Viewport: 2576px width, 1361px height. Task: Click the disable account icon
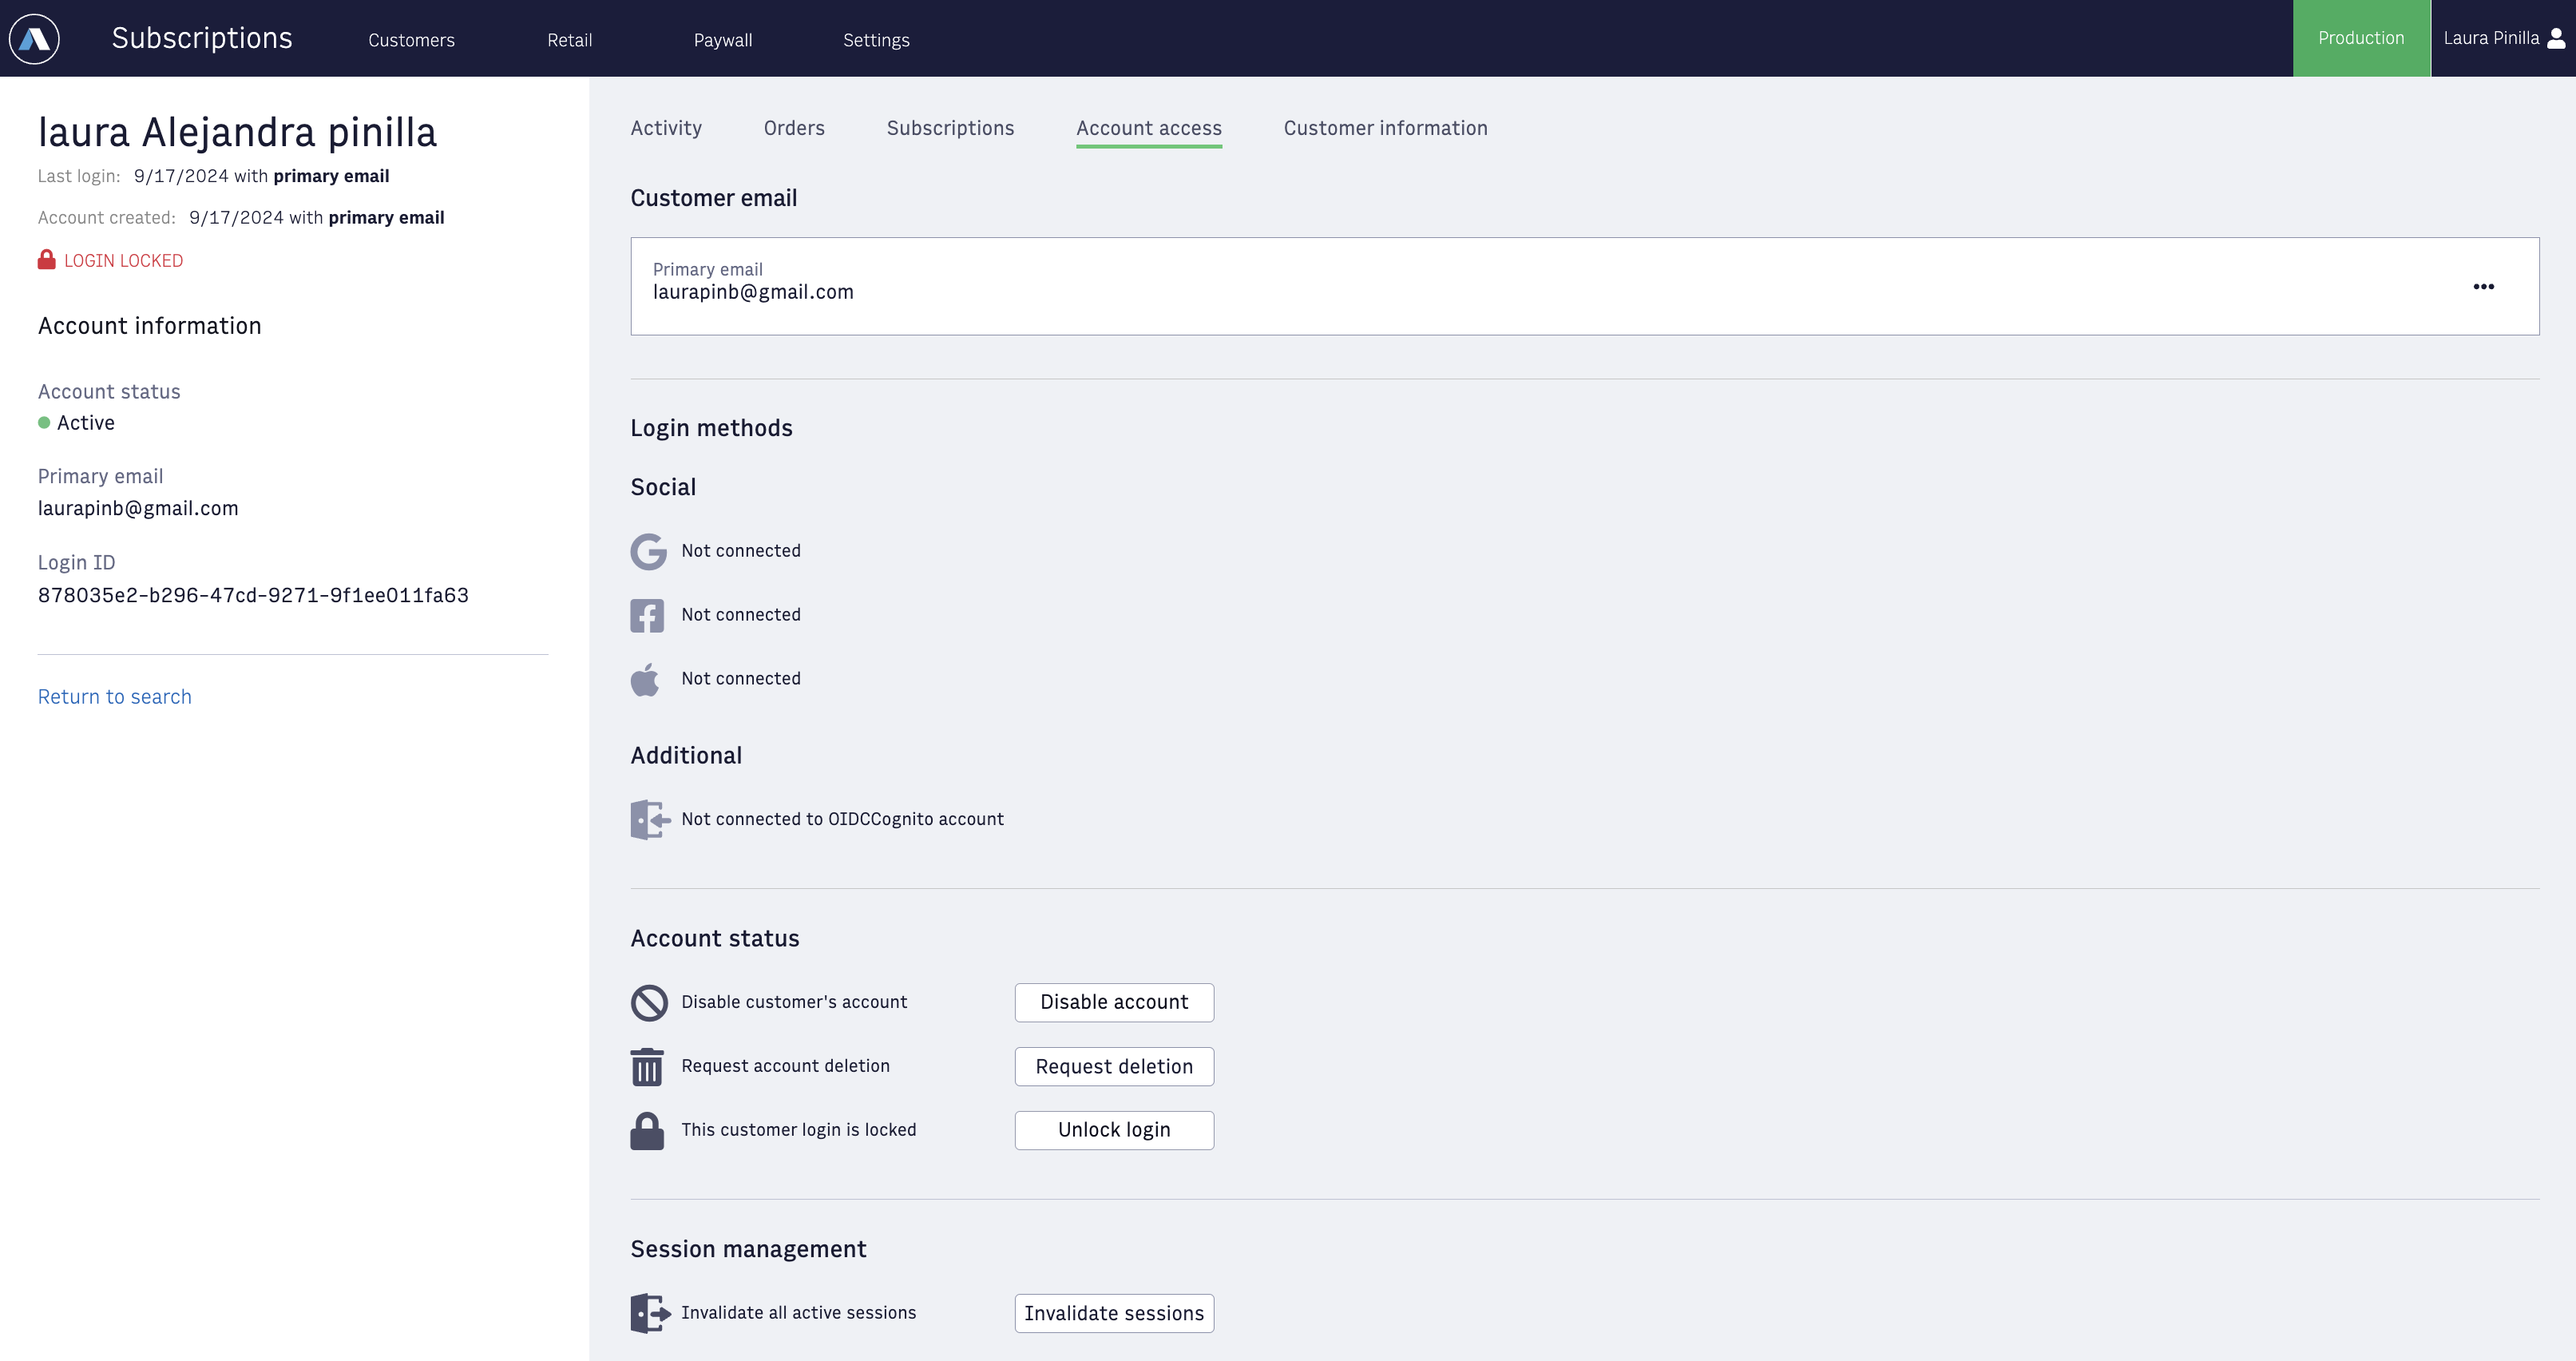[648, 1002]
